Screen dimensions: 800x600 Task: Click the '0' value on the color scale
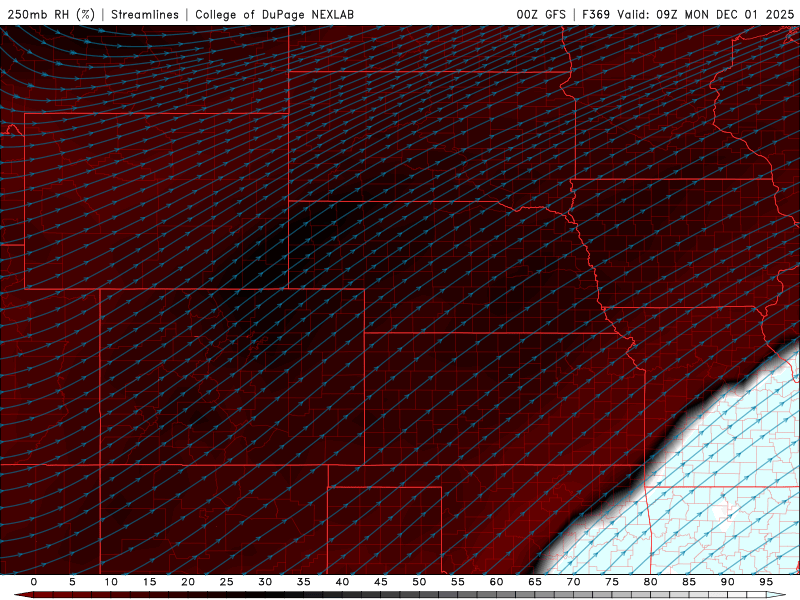34,582
